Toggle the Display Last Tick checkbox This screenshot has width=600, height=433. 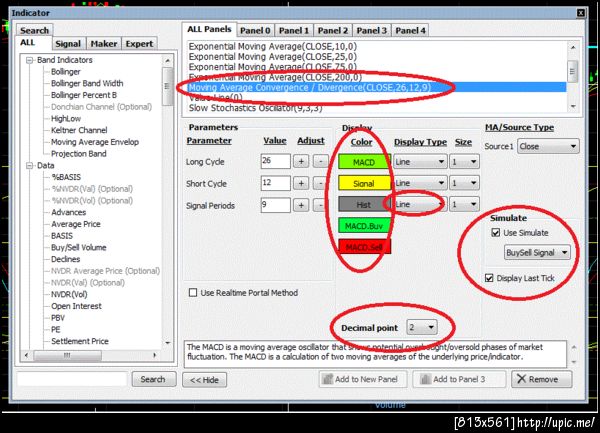[489, 278]
